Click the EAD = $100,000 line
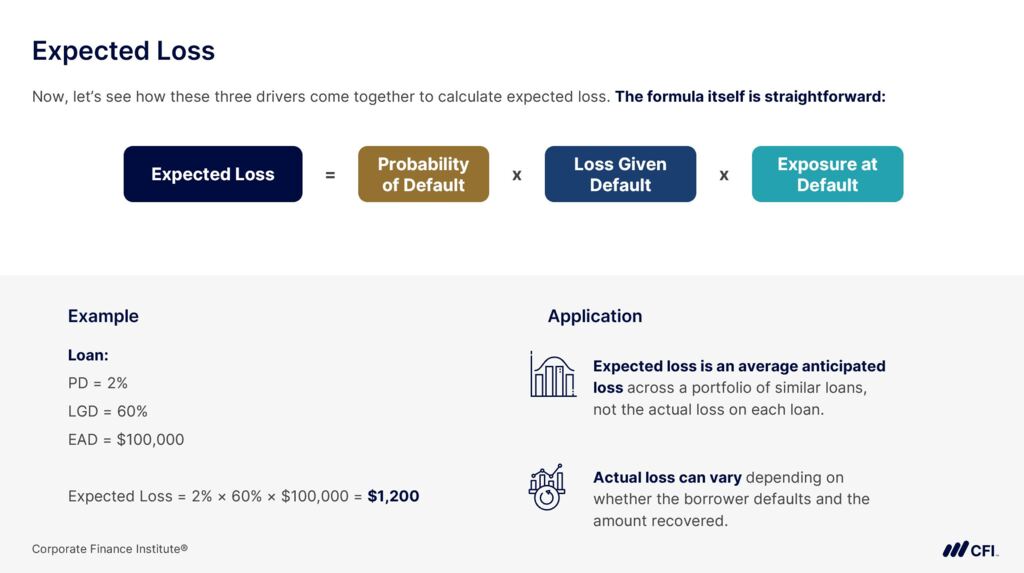The image size is (1024, 573). 126,439
